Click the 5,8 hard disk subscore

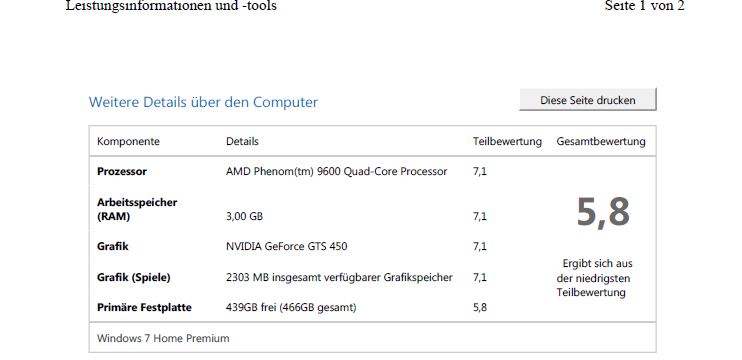[x=480, y=307]
